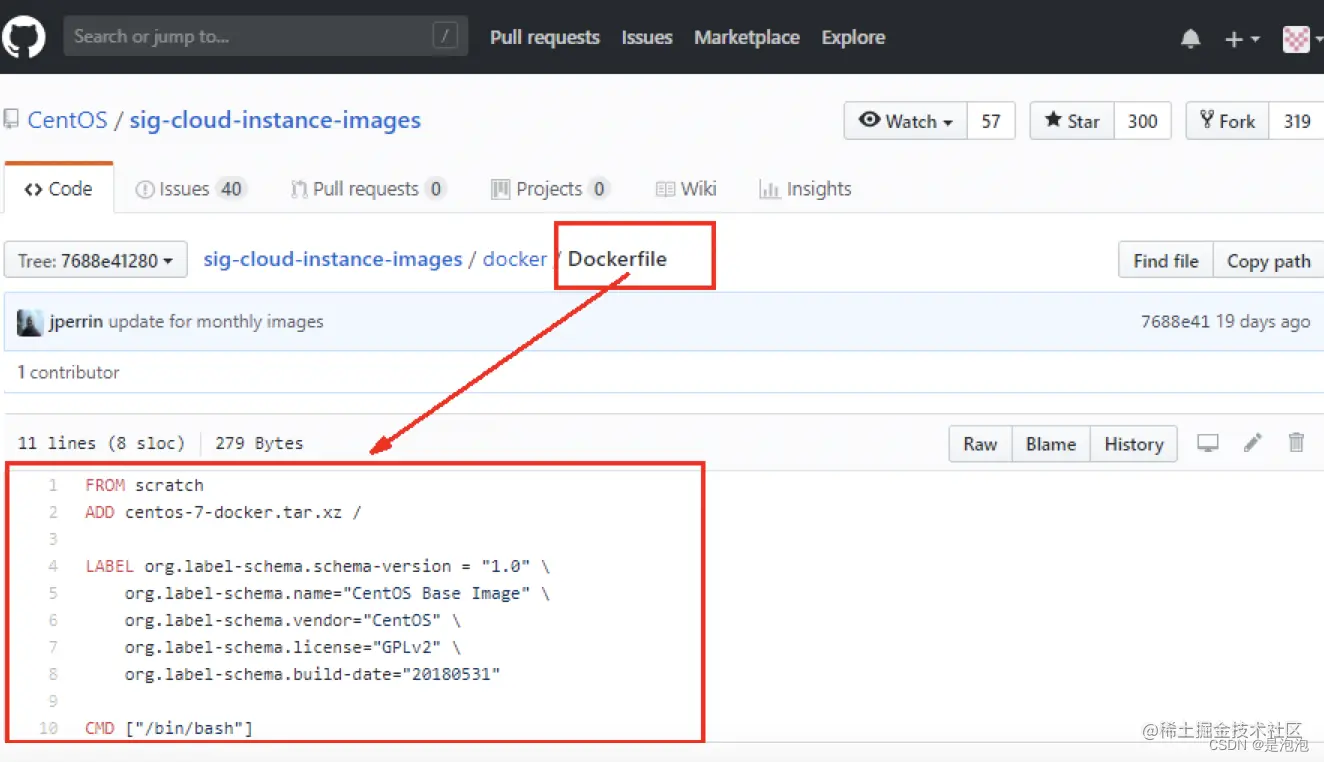Viewport: 1324px width, 762px height.
Task: Switch to the Projects tab
Action: click(549, 189)
